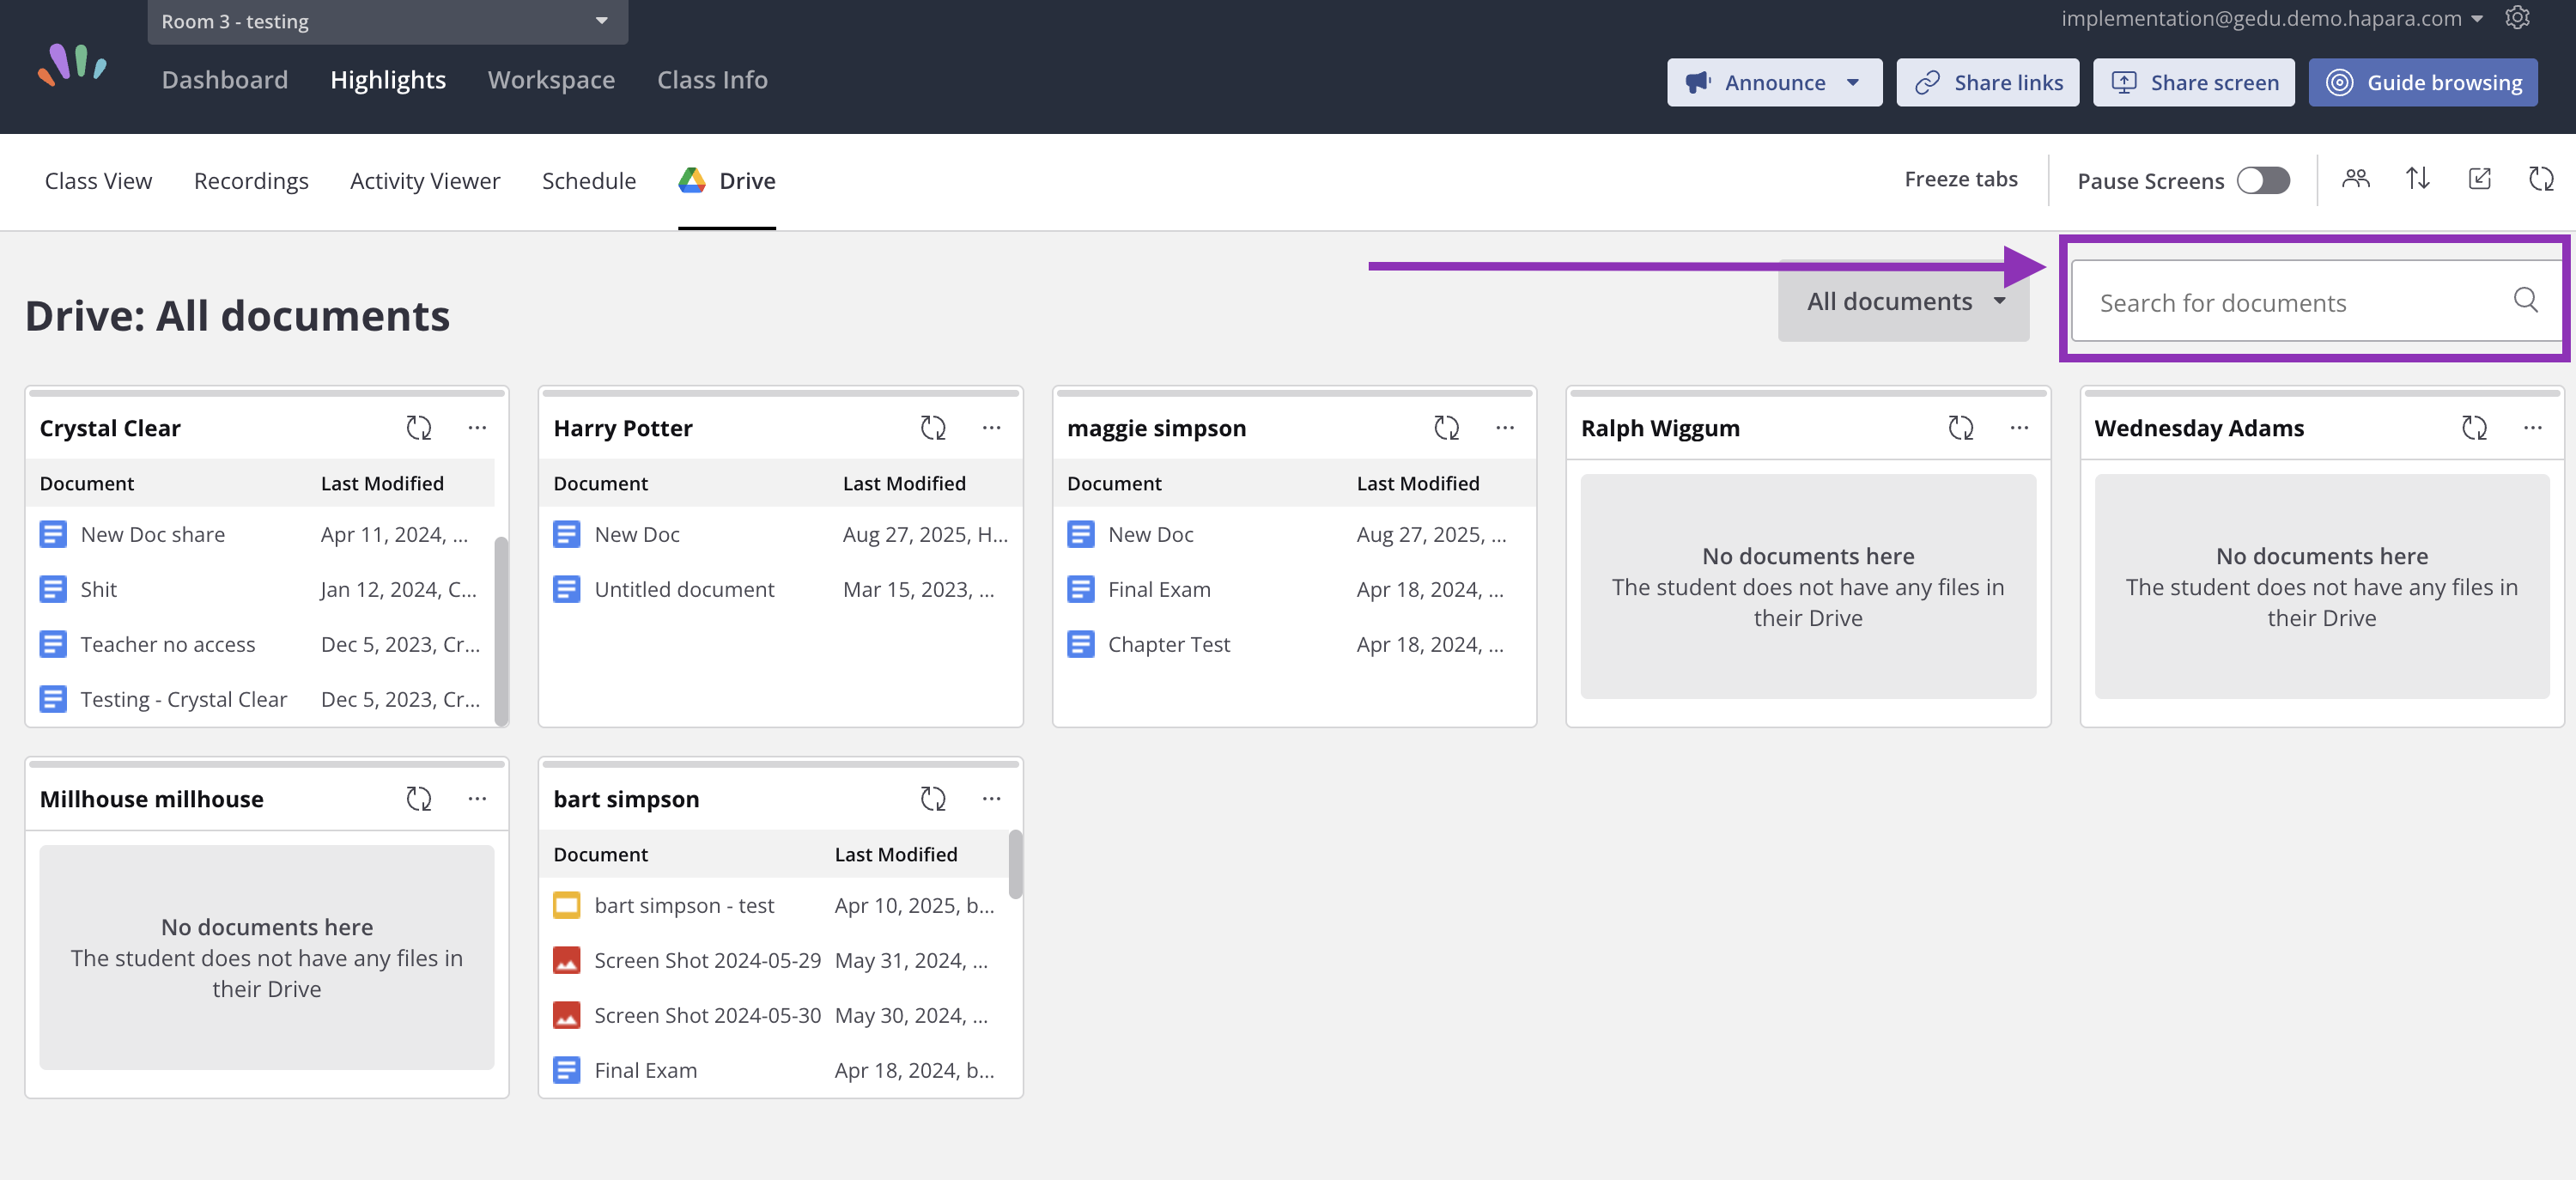This screenshot has width=2576, height=1180.
Task: Click the Crystal Clear card scrollbar
Action: [501, 630]
